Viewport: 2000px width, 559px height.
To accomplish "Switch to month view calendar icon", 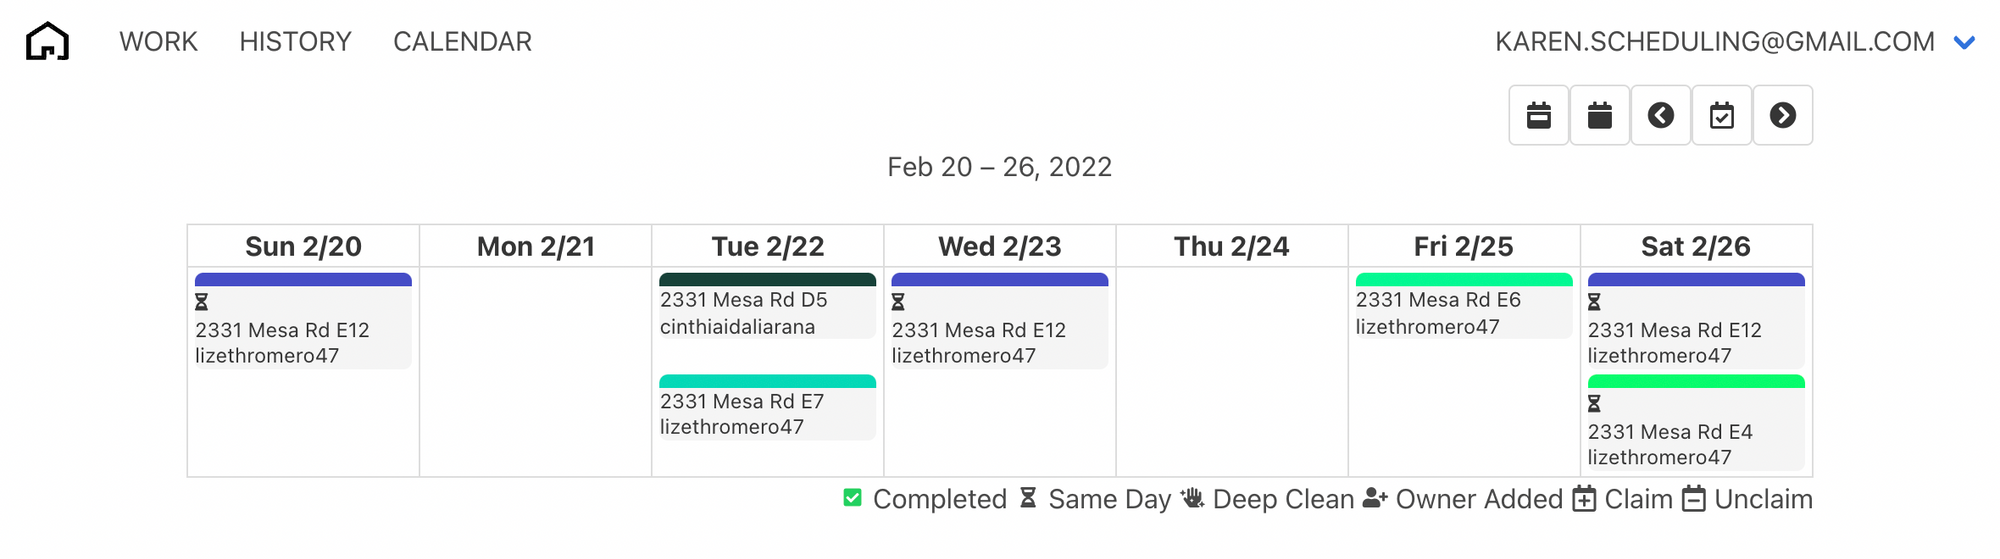I will [x=1600, y=116].
